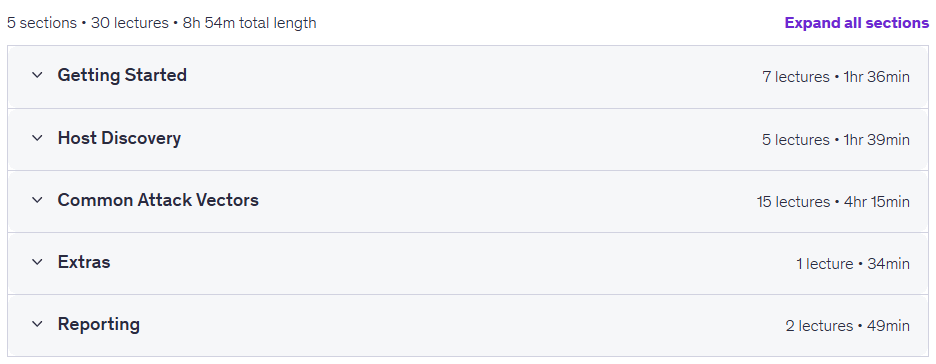Expand the Getting Started section chevron

pos(37,75)
